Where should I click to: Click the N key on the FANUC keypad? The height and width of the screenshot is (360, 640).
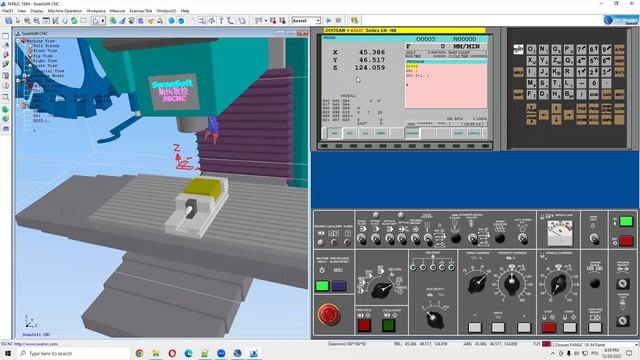click(543, 49)
